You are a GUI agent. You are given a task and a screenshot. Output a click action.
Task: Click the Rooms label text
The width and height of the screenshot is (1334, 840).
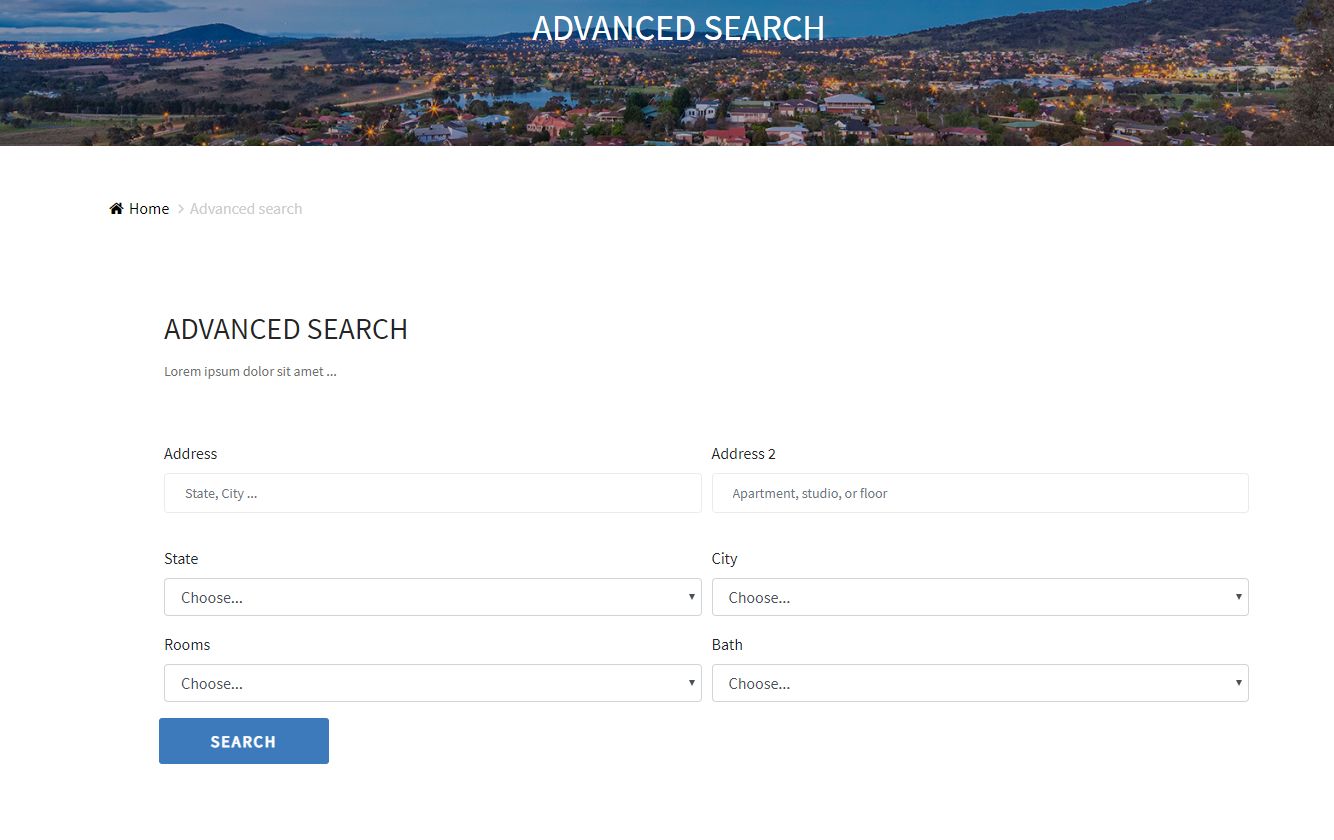point(187,645)
